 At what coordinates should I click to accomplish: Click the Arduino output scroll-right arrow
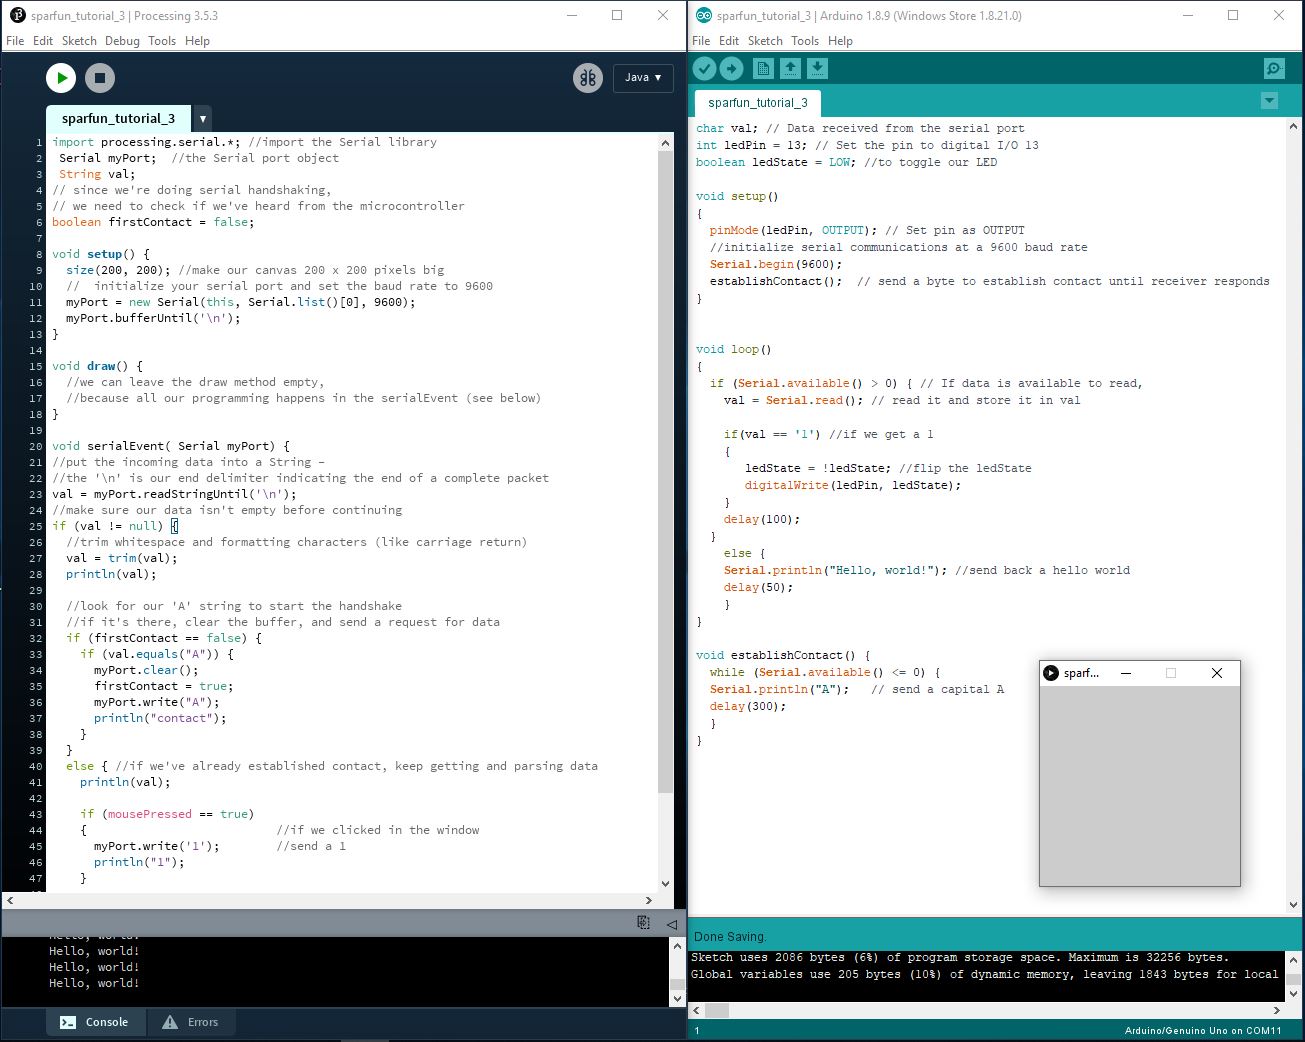(1277, 1011)
